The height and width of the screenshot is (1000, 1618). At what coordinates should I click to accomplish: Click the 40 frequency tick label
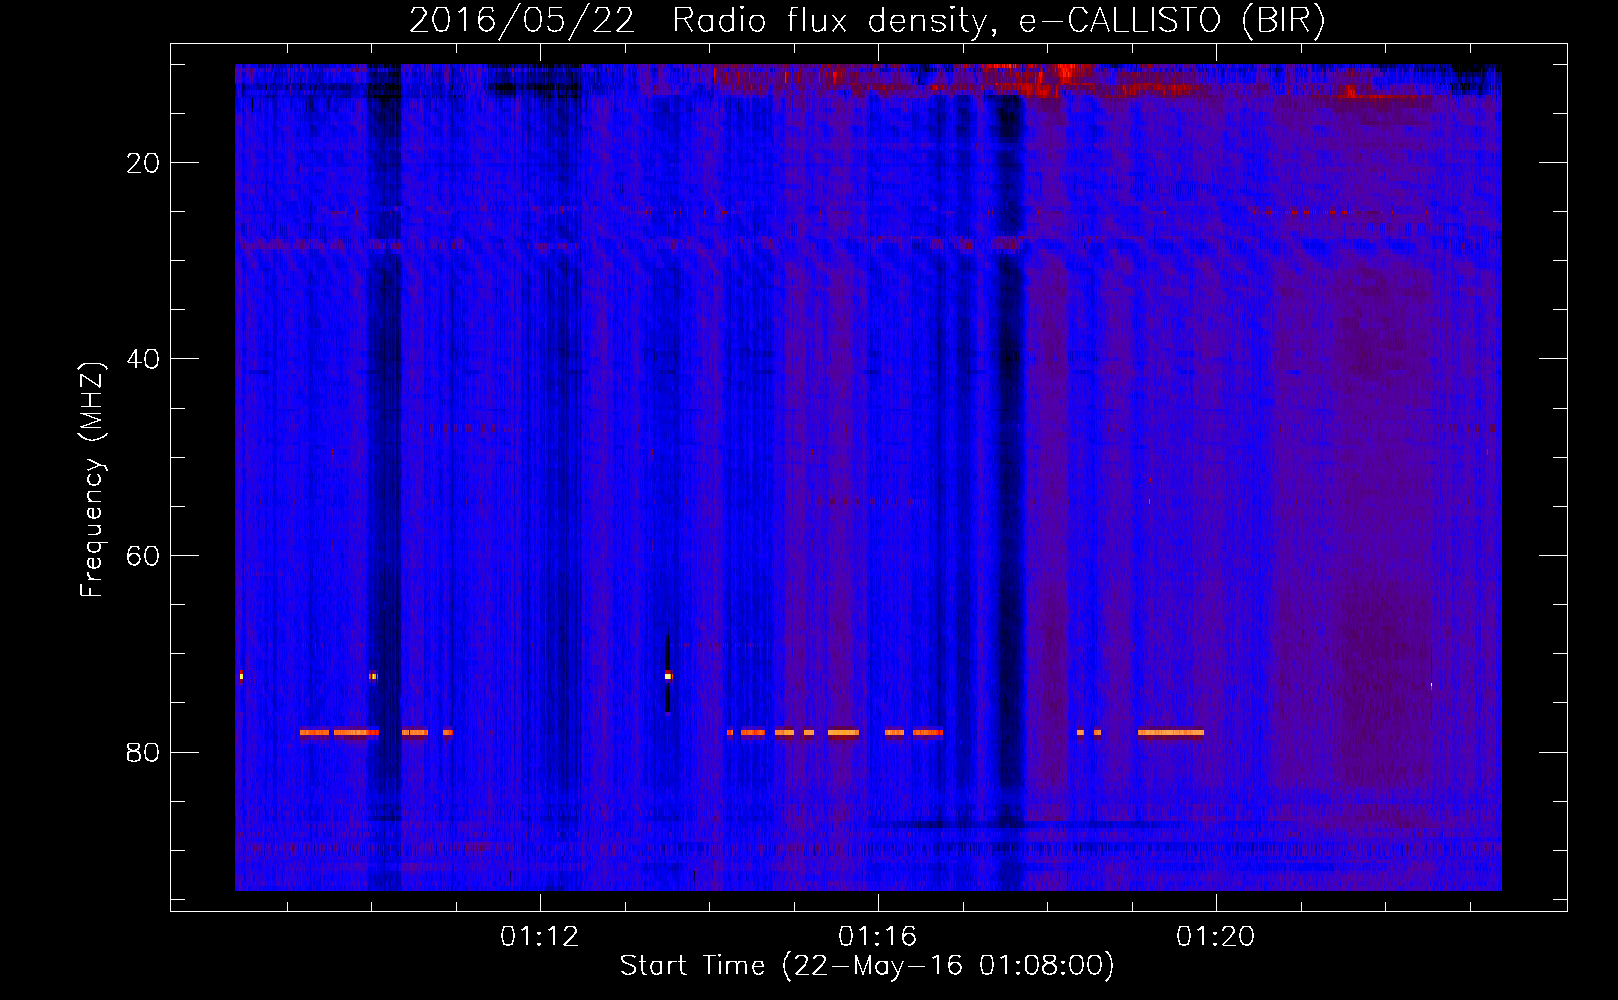143,359
